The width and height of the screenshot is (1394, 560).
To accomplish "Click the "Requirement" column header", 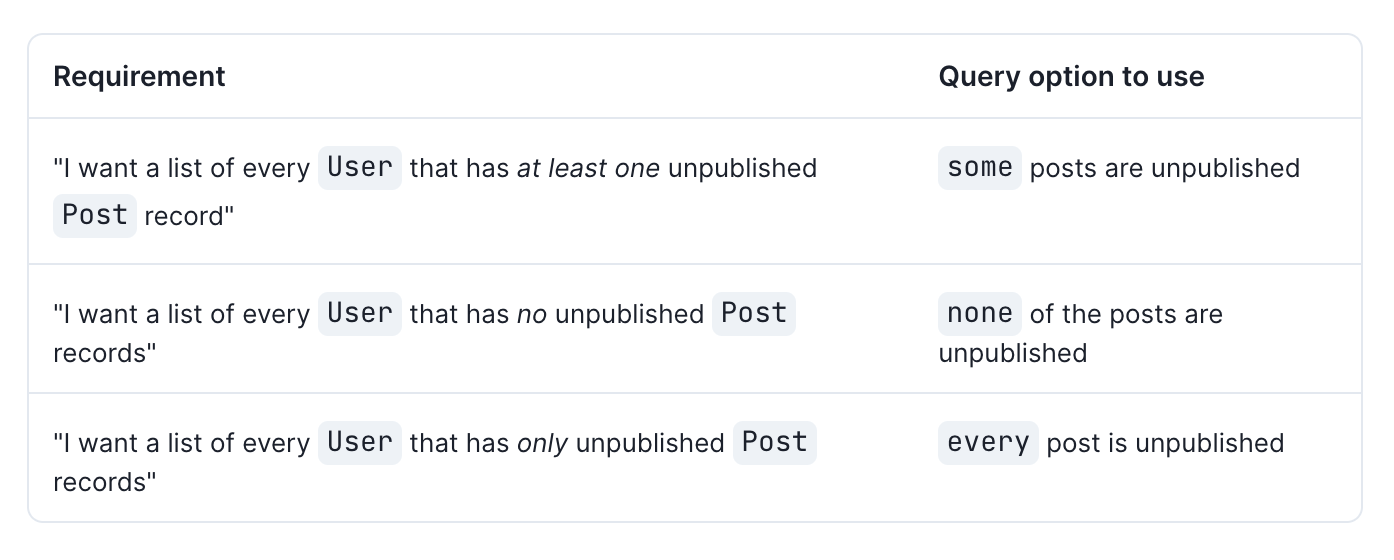I will [139, 77].
